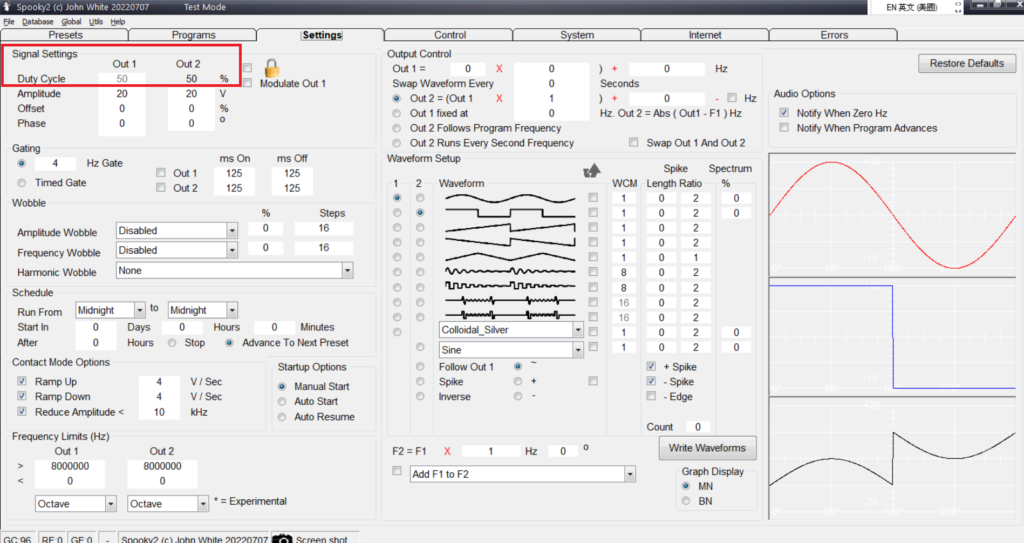Click the Restore Defaults button

(x=966, y=63)
